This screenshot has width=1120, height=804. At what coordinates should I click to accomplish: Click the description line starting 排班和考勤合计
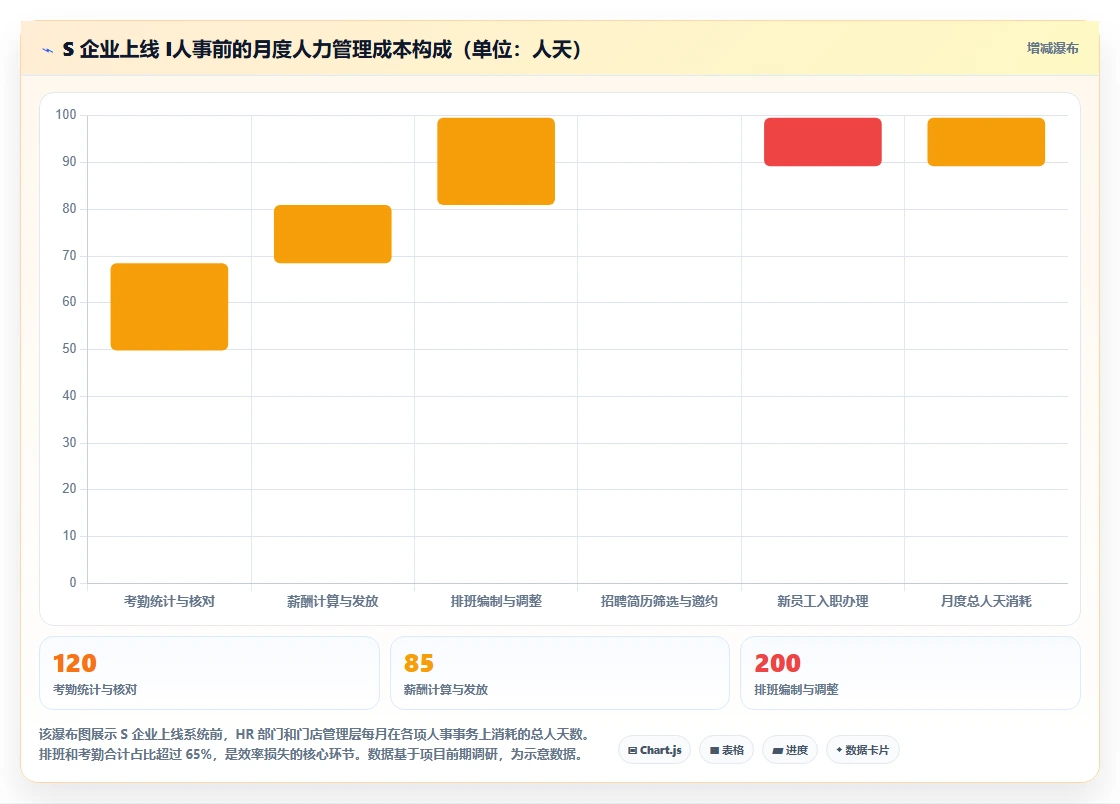click(311, 754)
